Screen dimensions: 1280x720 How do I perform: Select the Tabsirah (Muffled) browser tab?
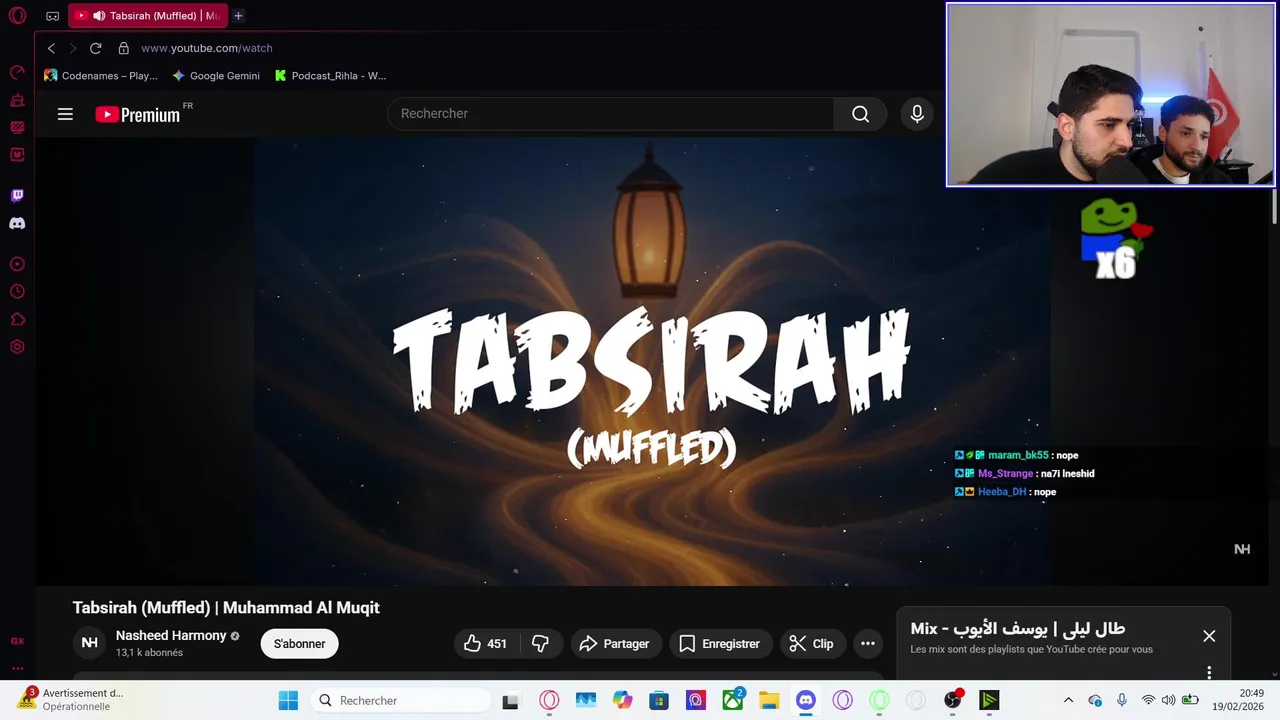click(148, 16)
